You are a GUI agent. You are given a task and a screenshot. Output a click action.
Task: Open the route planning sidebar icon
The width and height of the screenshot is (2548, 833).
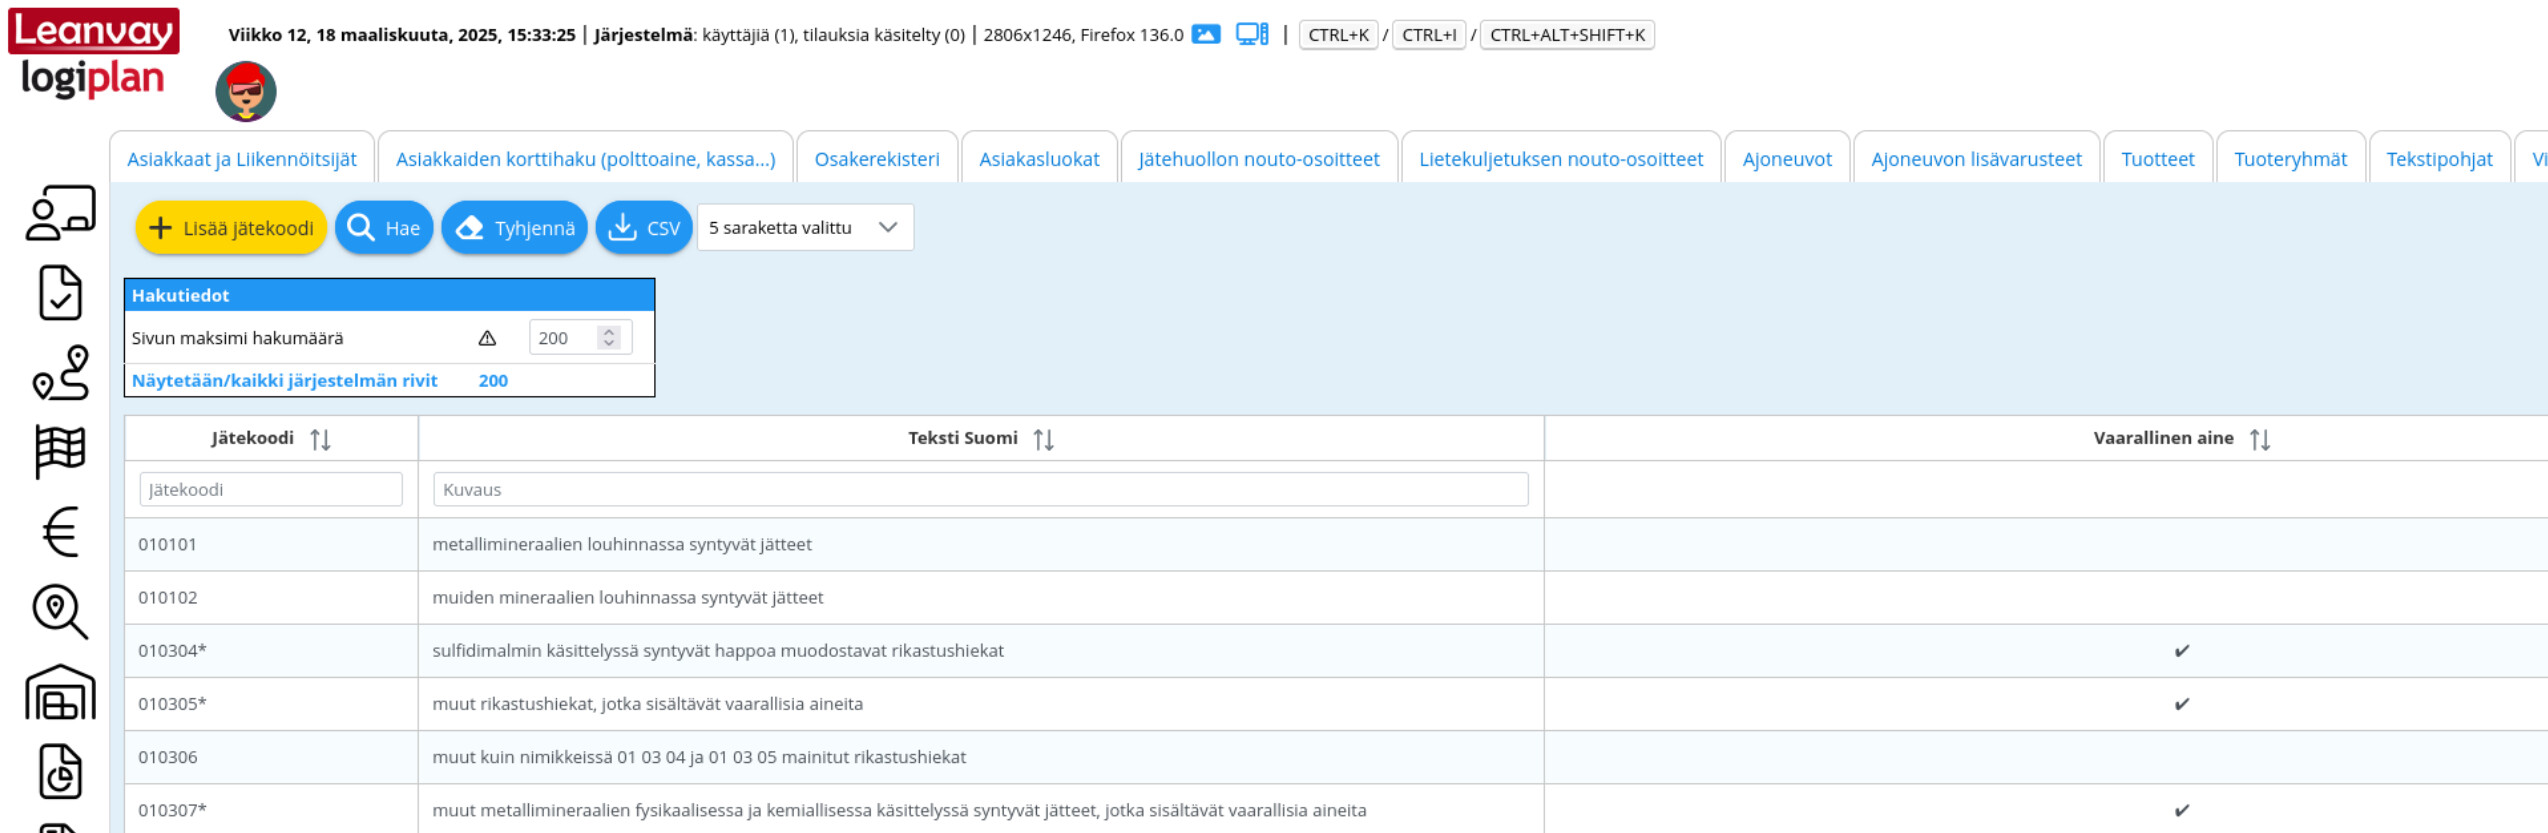pyautogui.click(x=60, y=372)
